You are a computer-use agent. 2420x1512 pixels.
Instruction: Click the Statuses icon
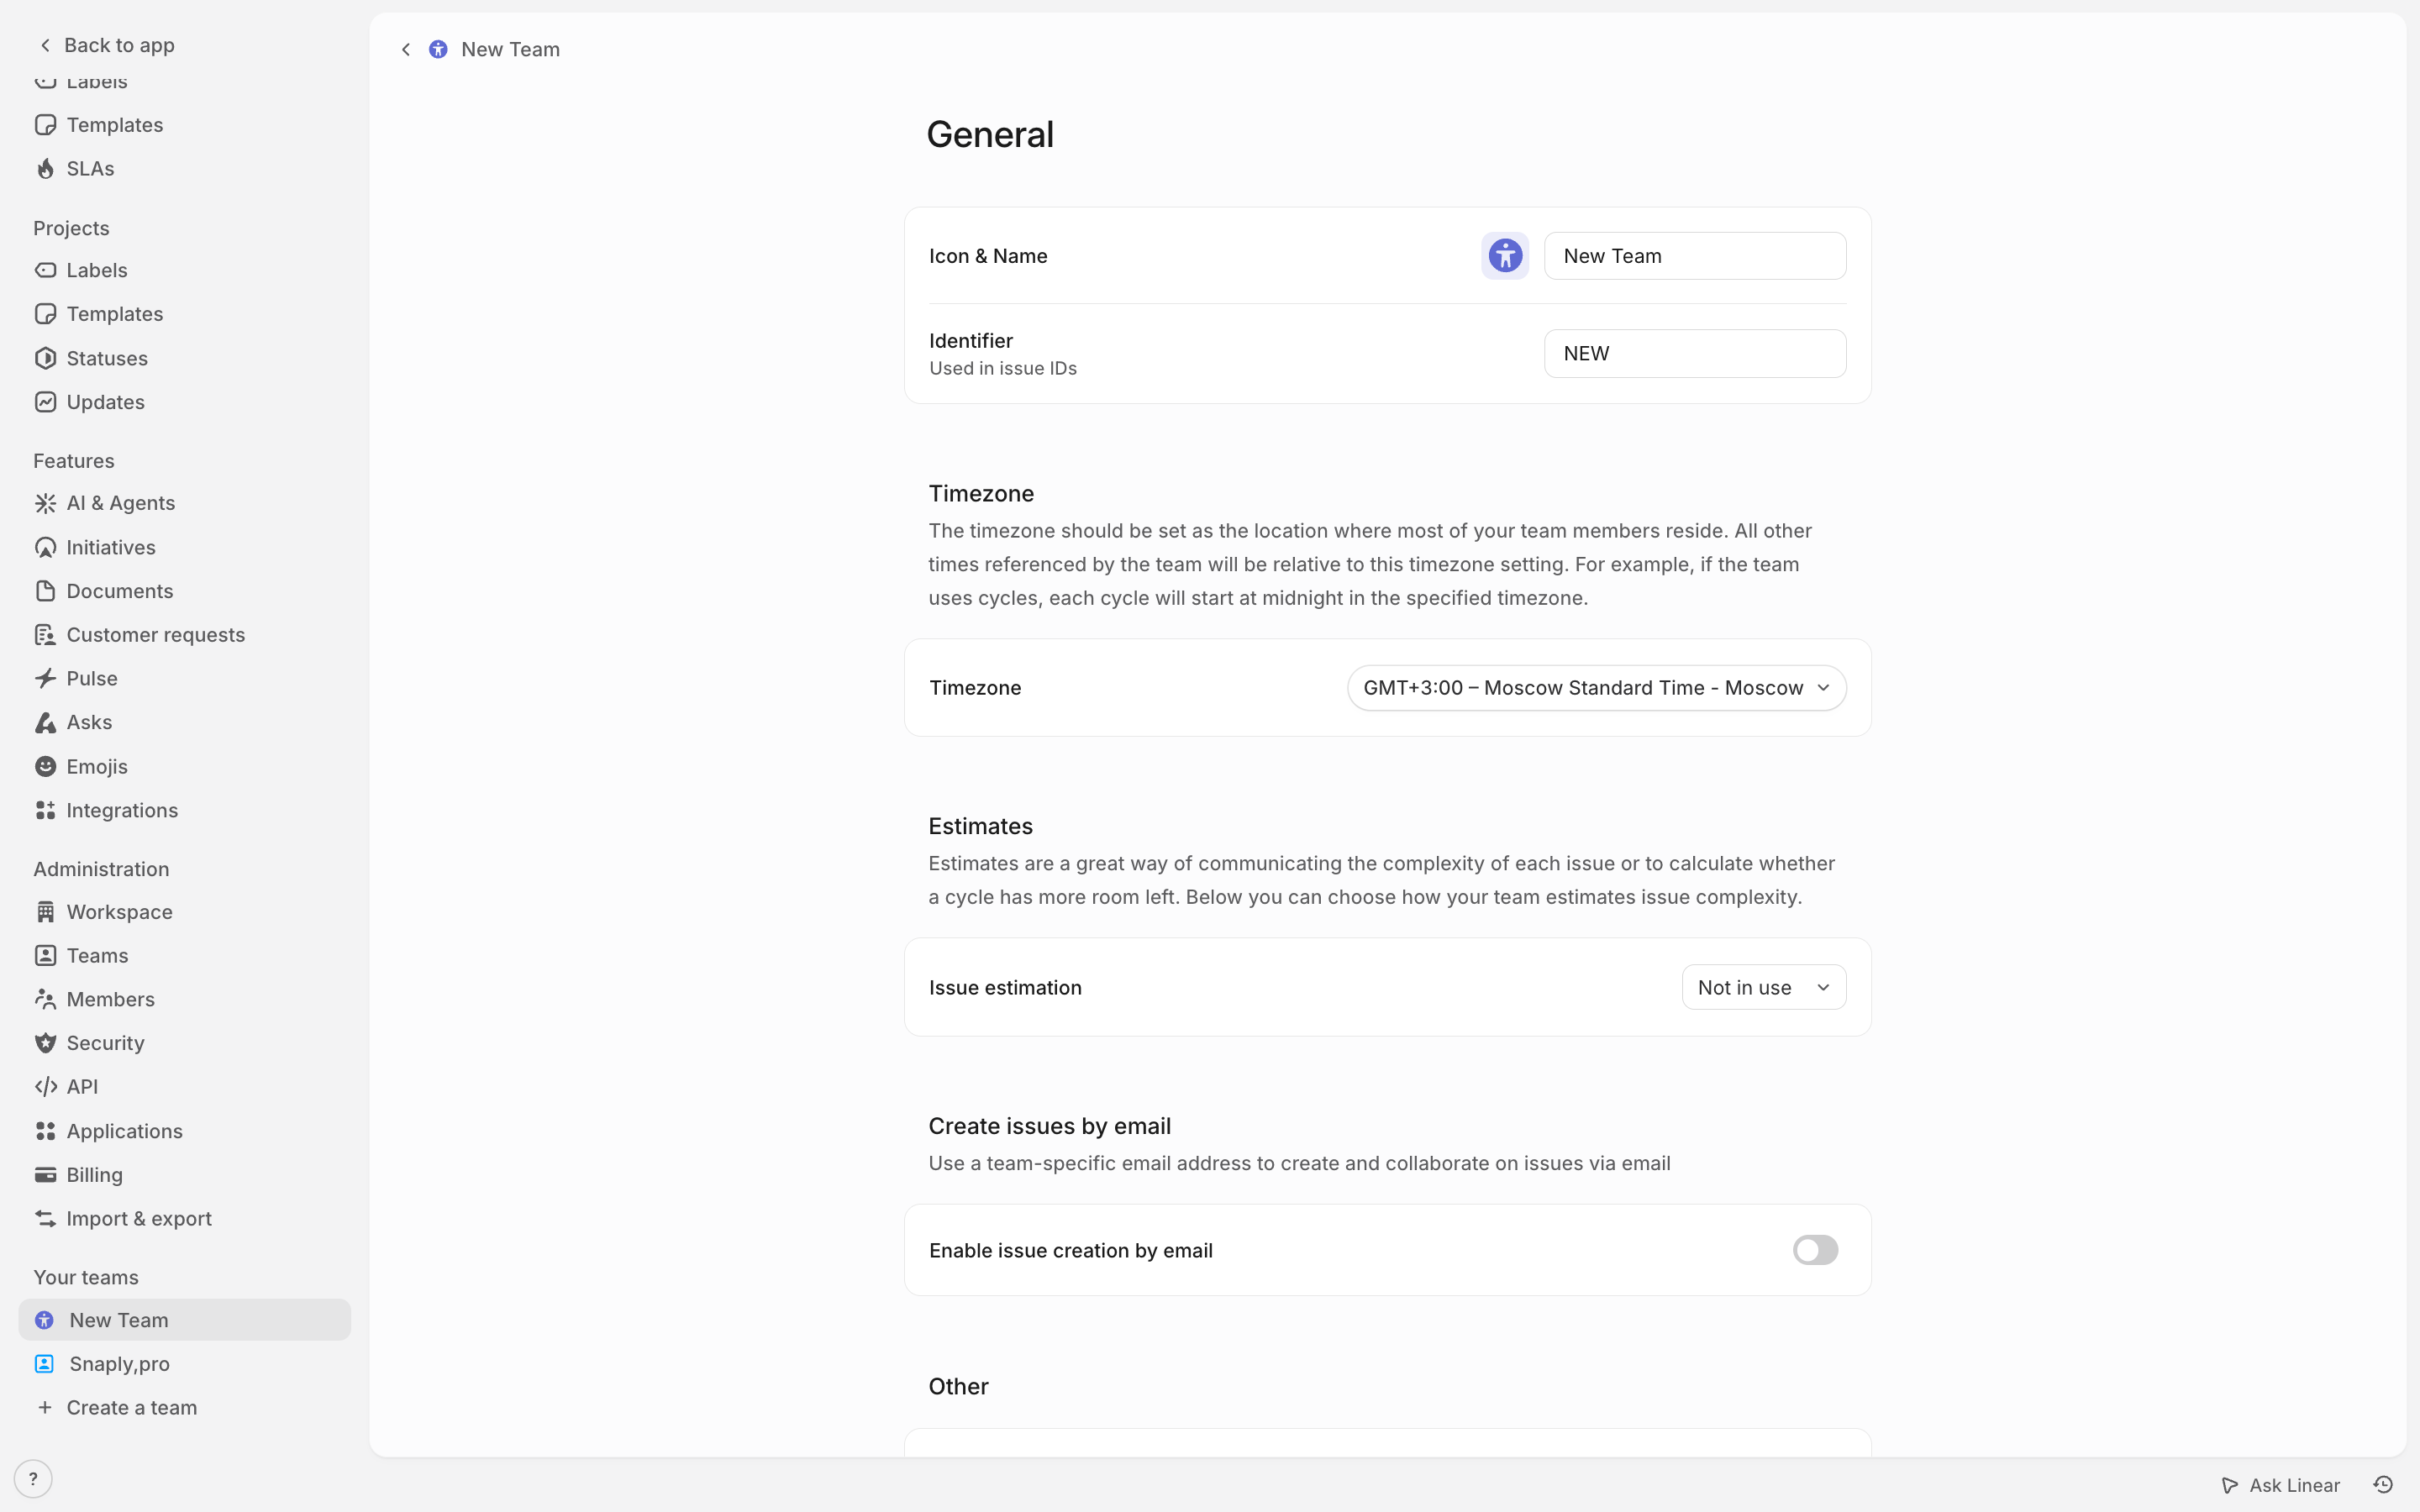click(x=45, y=358)
